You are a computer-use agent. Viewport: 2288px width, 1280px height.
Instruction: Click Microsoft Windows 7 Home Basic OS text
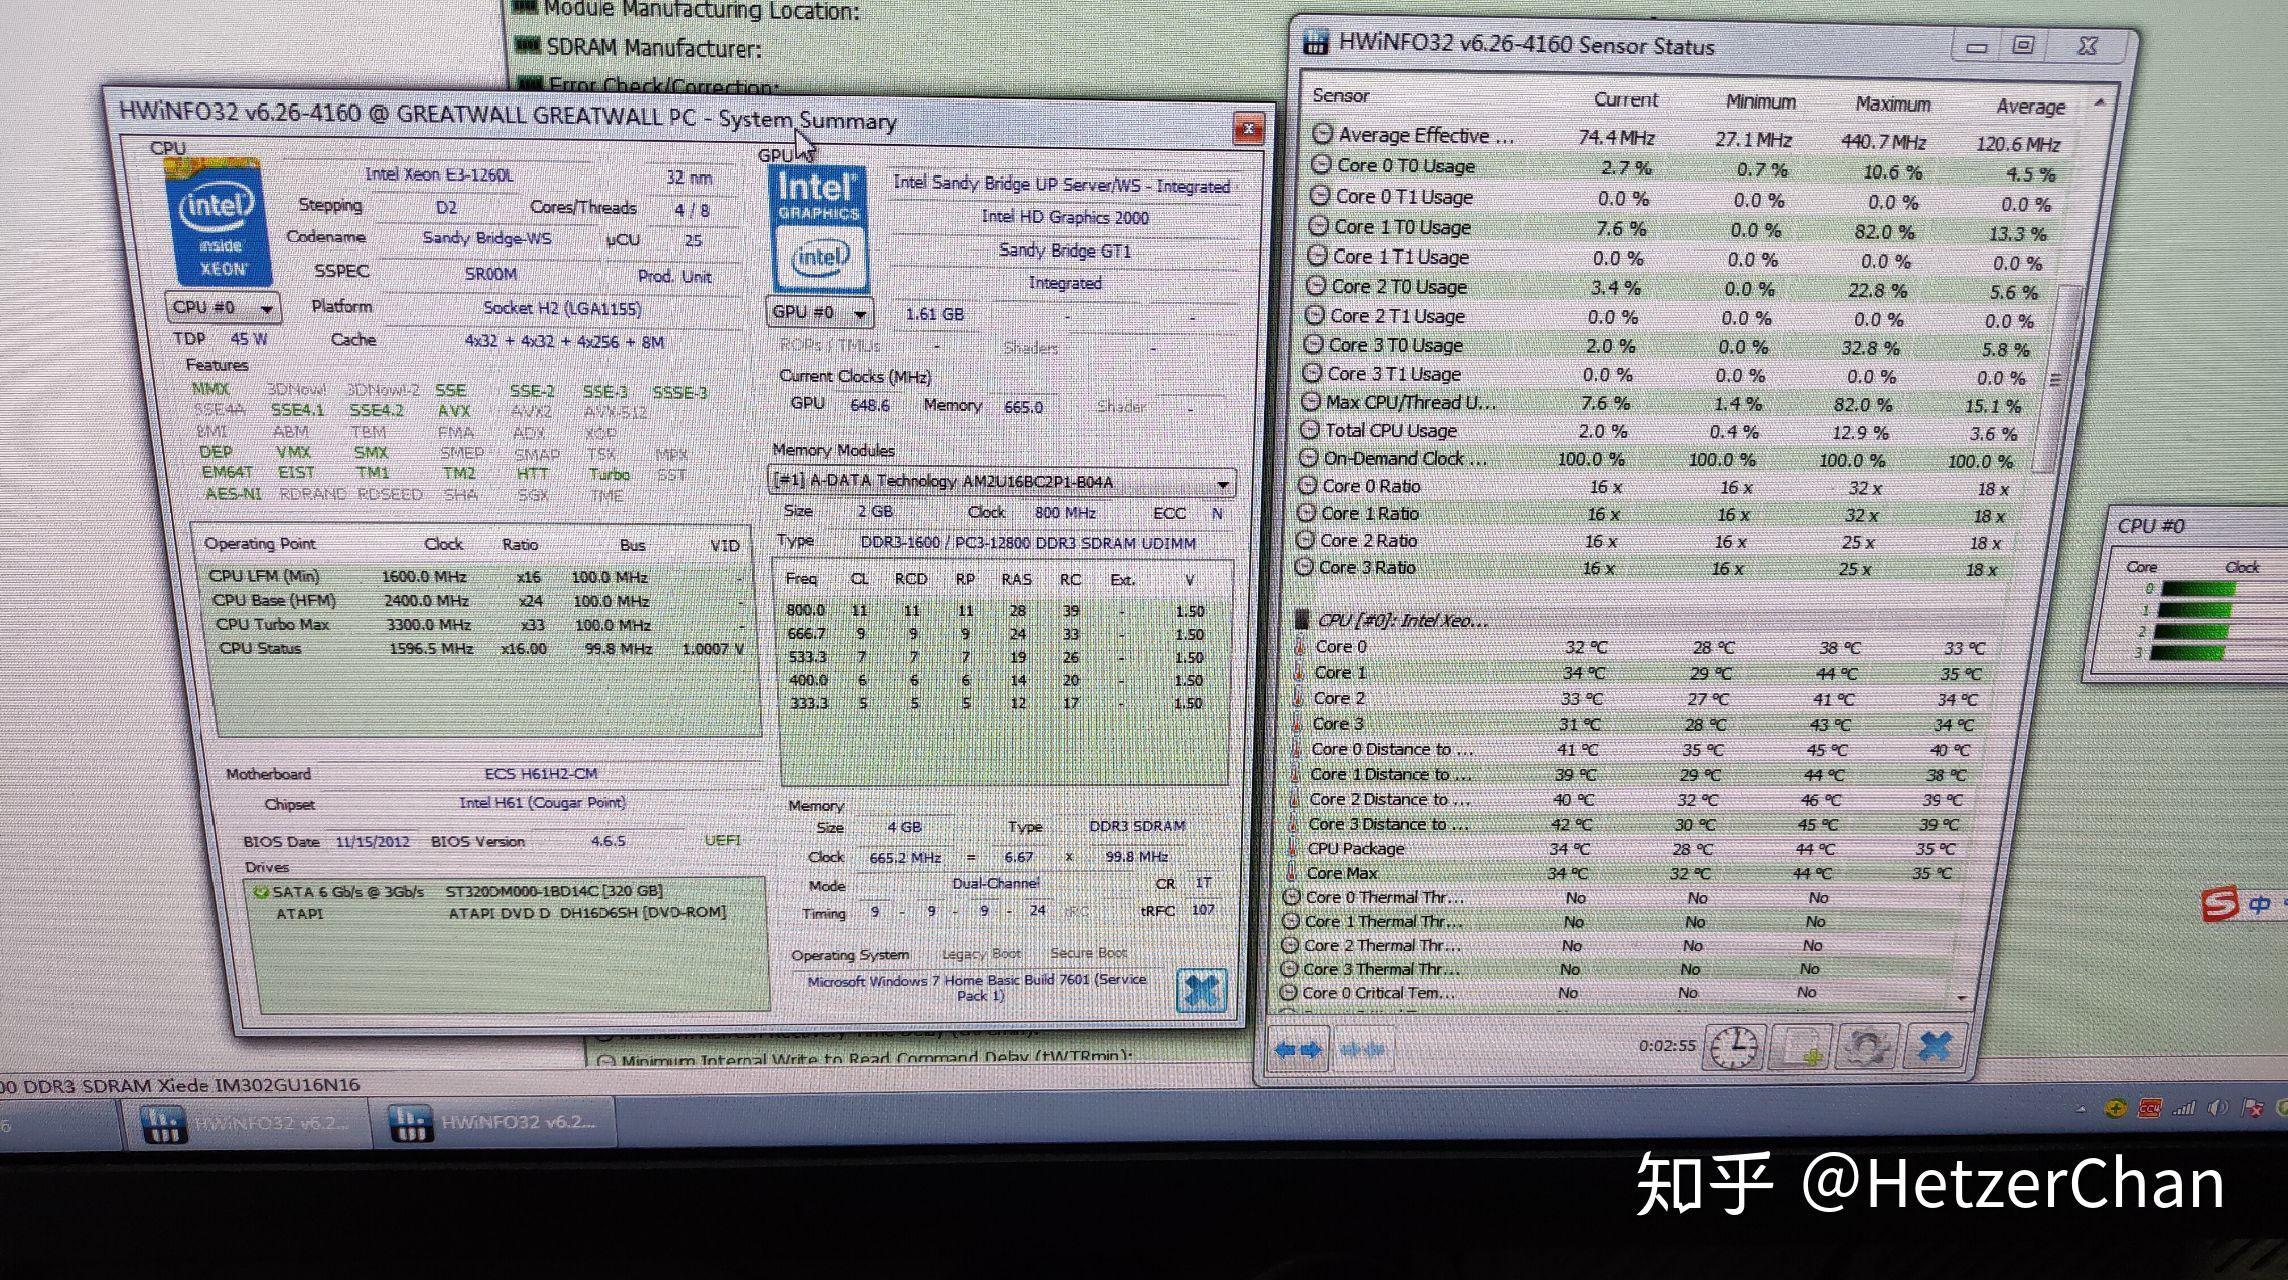click(977, 987)
